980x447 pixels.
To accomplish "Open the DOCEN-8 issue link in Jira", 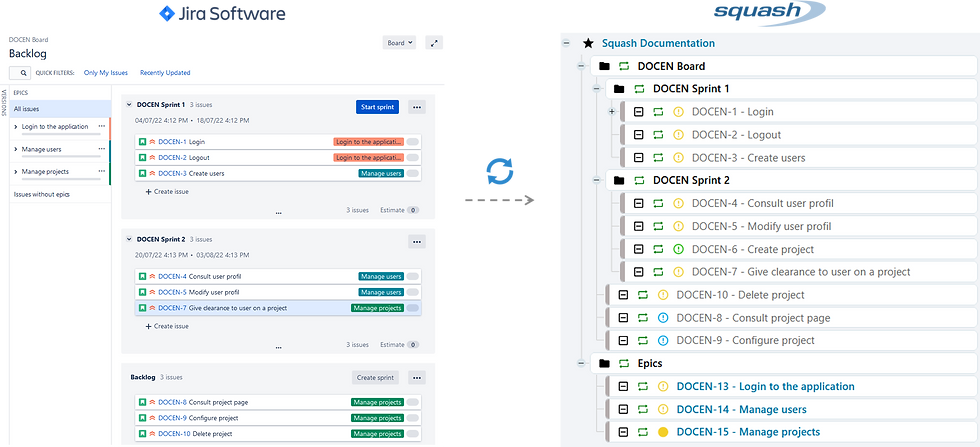I will [172, 403].
